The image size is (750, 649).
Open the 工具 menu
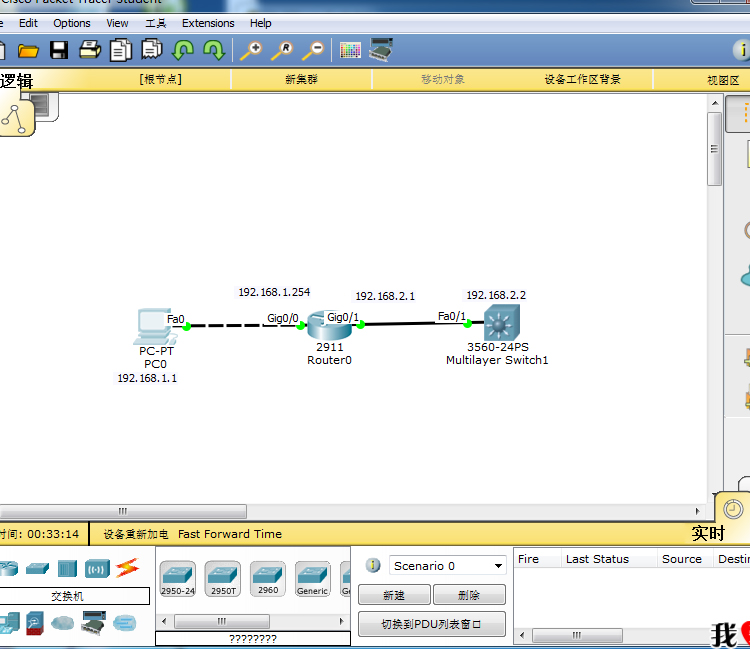pyautogui.click(x=155, y=23)
